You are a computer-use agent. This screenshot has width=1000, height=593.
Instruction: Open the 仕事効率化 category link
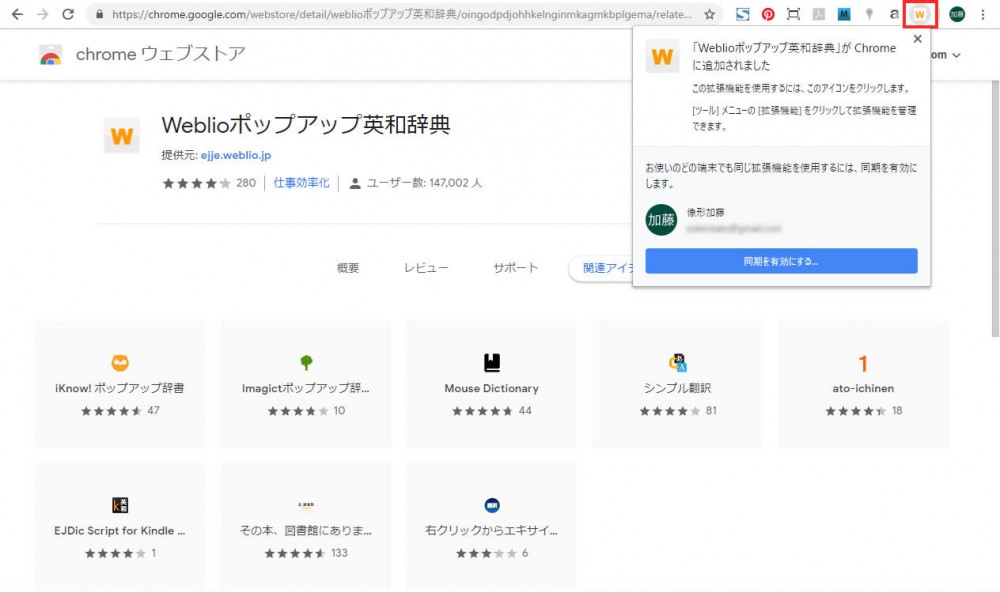301,183
